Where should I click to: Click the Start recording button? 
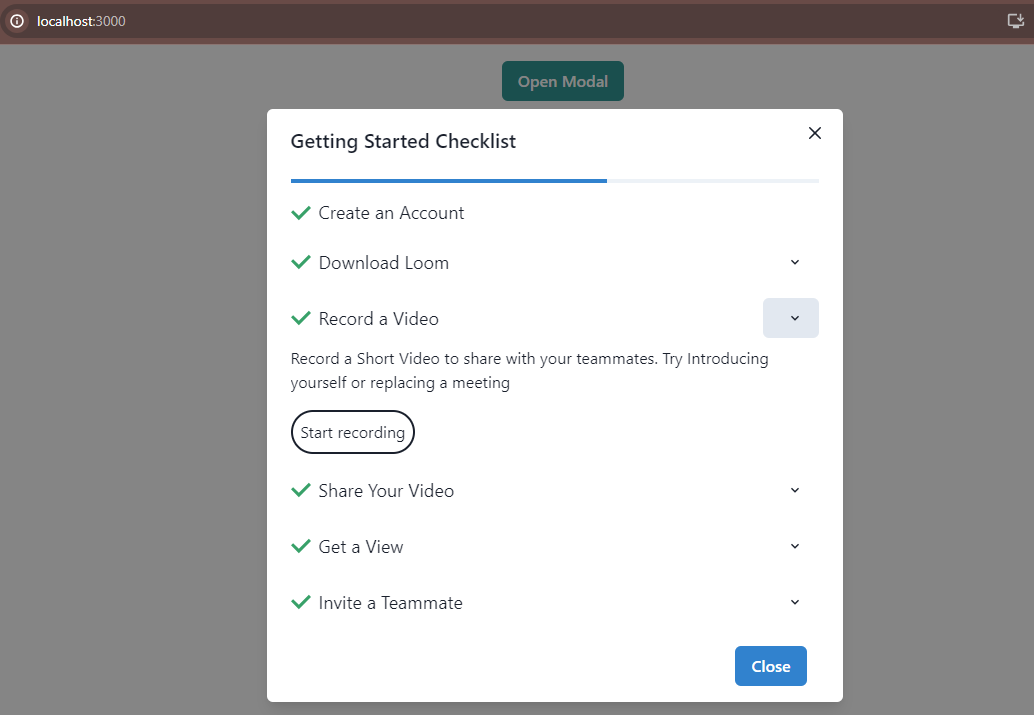coord(353,432)
